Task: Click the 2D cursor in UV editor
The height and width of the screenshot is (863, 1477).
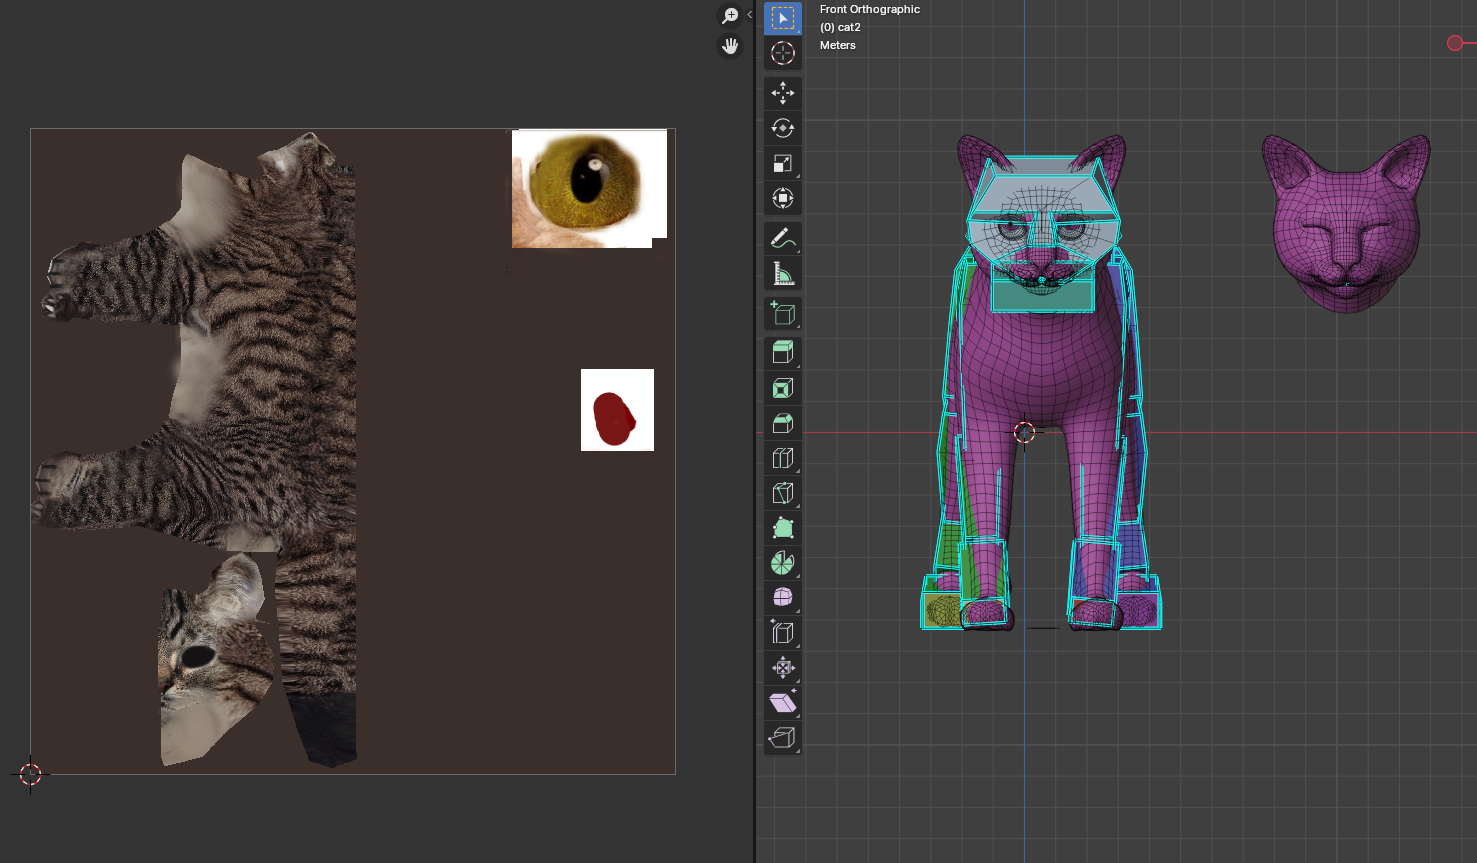Action: pos(30,774)
